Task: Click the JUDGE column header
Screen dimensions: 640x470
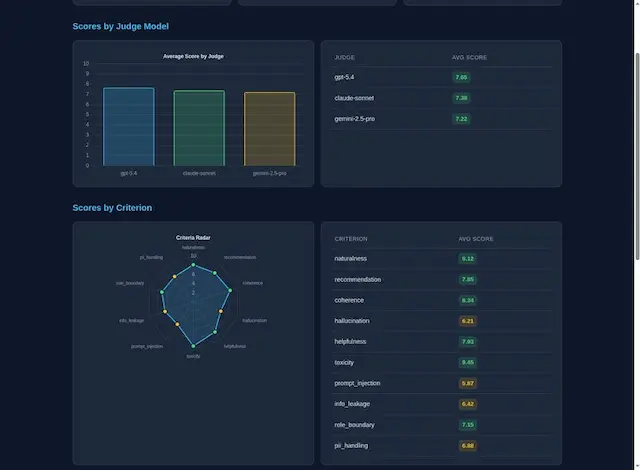Action: 345,57
